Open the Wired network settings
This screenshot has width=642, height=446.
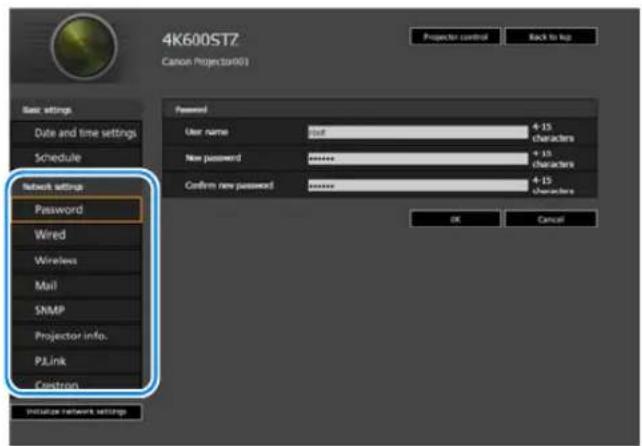(x=77, y=235)
